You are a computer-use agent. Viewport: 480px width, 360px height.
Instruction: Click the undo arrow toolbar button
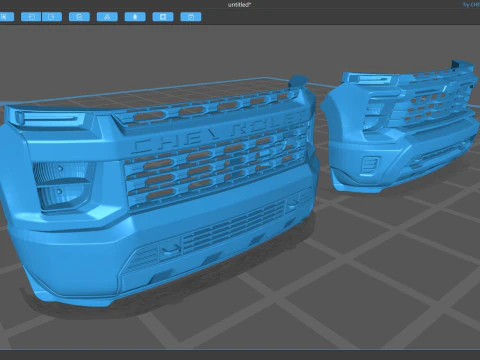[31, 17]
